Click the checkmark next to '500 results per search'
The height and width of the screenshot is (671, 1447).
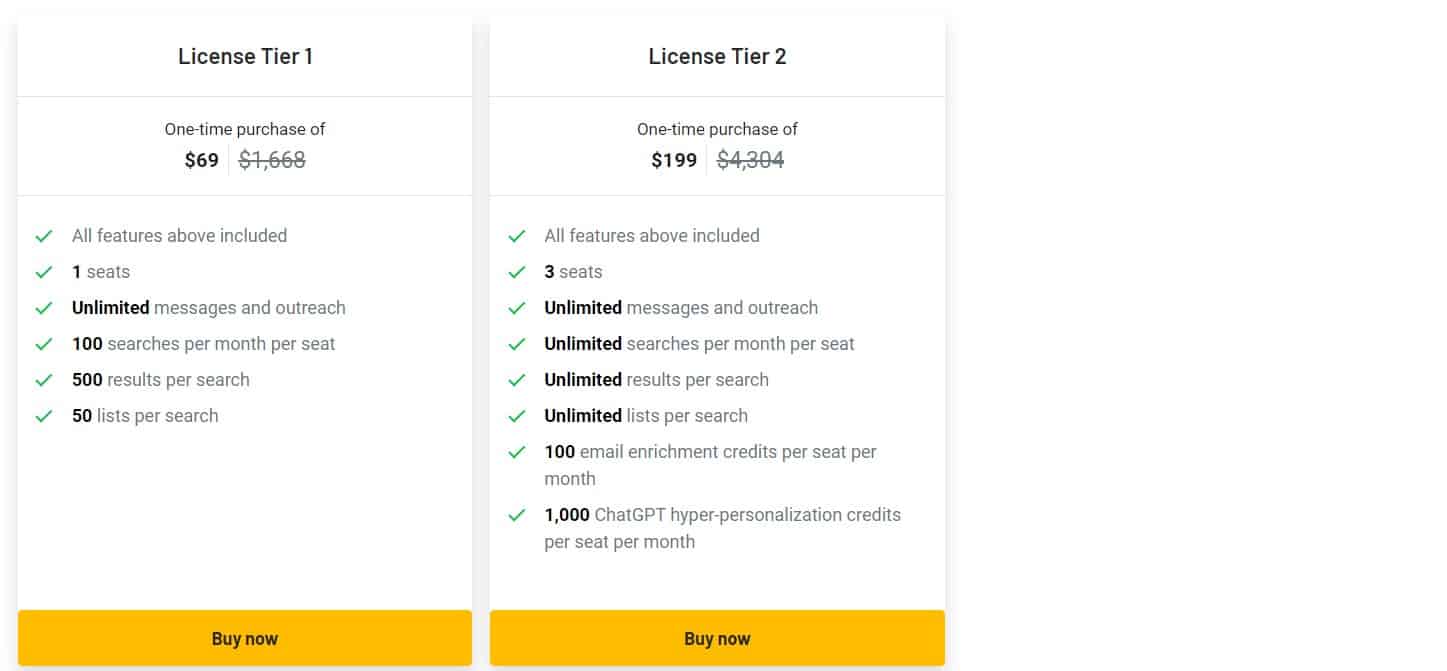point(44,379)
